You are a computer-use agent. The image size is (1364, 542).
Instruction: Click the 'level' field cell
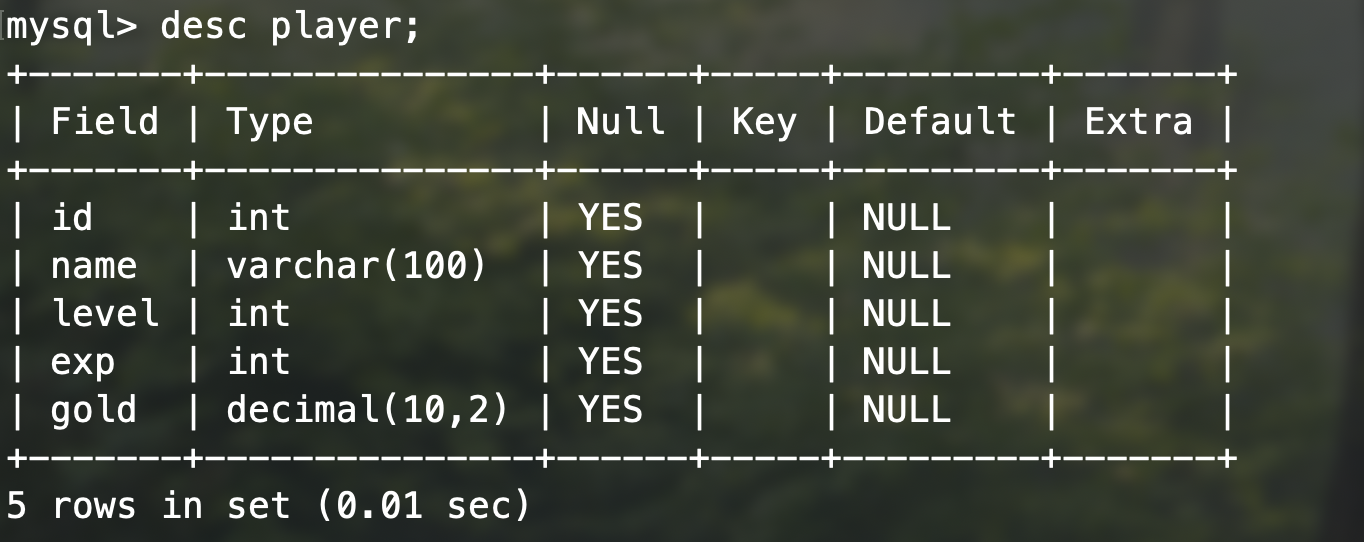pos(104,313)
